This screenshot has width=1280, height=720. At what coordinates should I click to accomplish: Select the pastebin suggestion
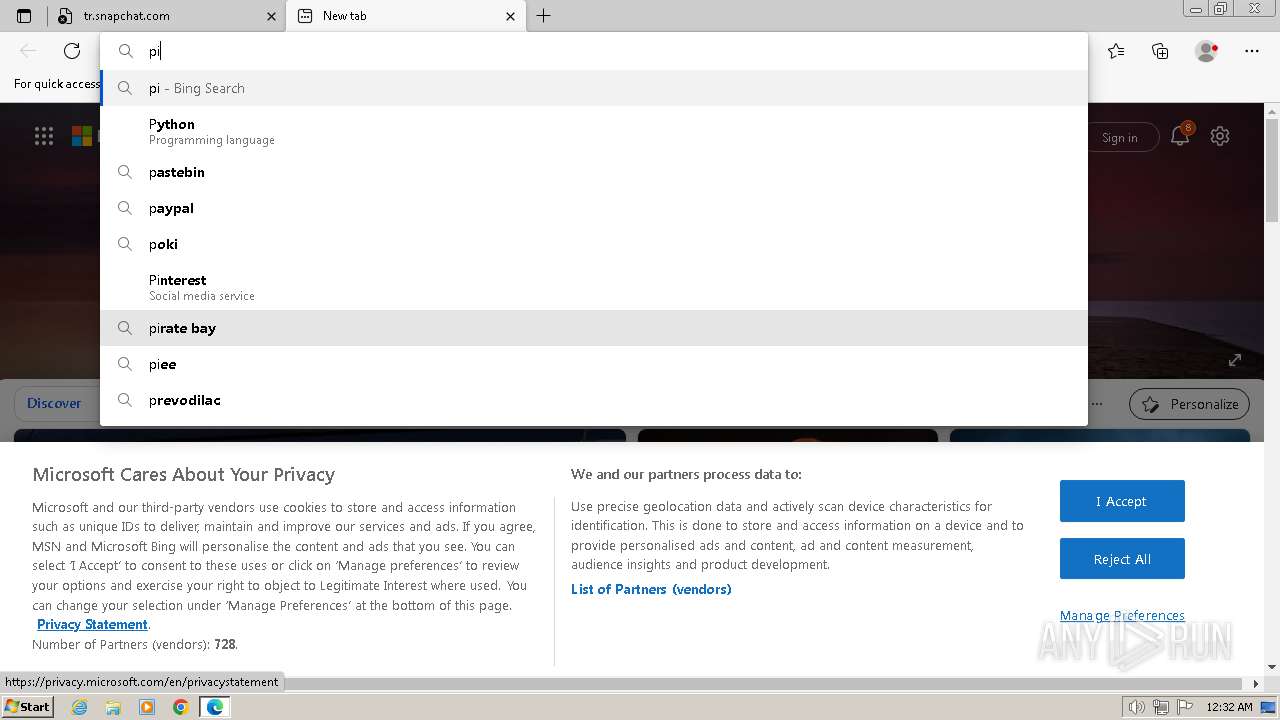[x=594, y=172]
